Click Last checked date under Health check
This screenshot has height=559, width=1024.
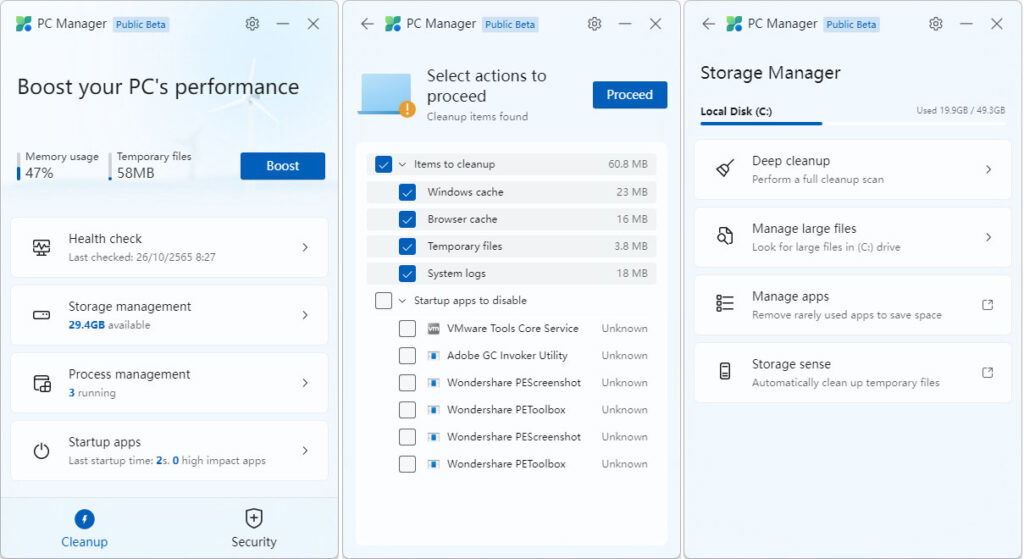pyautogui.click(x=142, y=257)
